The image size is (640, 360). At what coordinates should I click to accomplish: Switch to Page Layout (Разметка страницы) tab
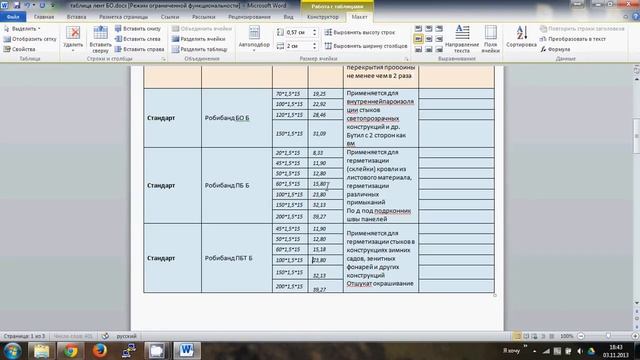pyautogui.click(x=123, y=17)
